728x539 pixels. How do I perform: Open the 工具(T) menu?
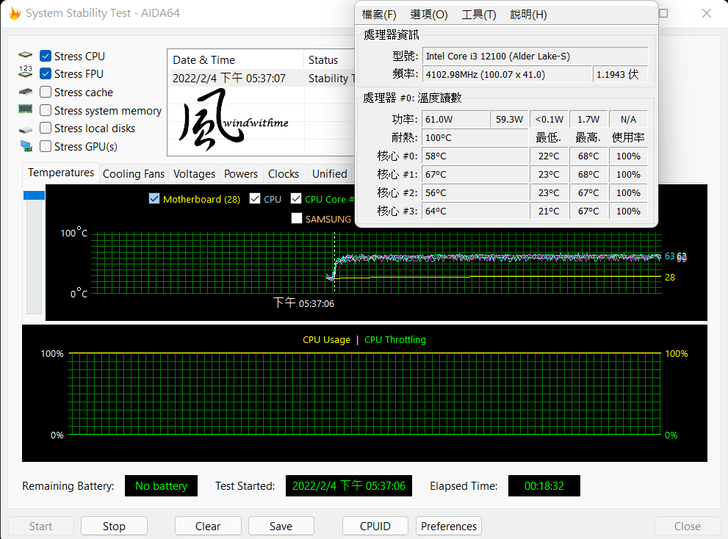click(x=479, y=14)
